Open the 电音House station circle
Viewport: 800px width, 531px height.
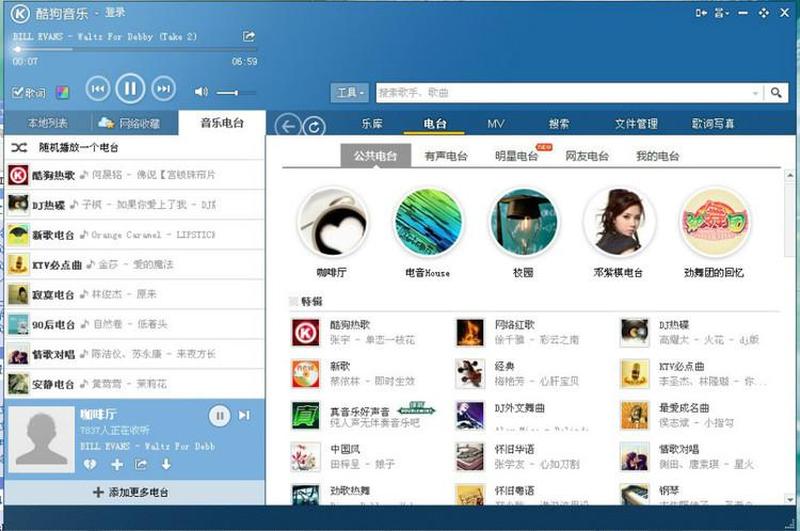428,221
